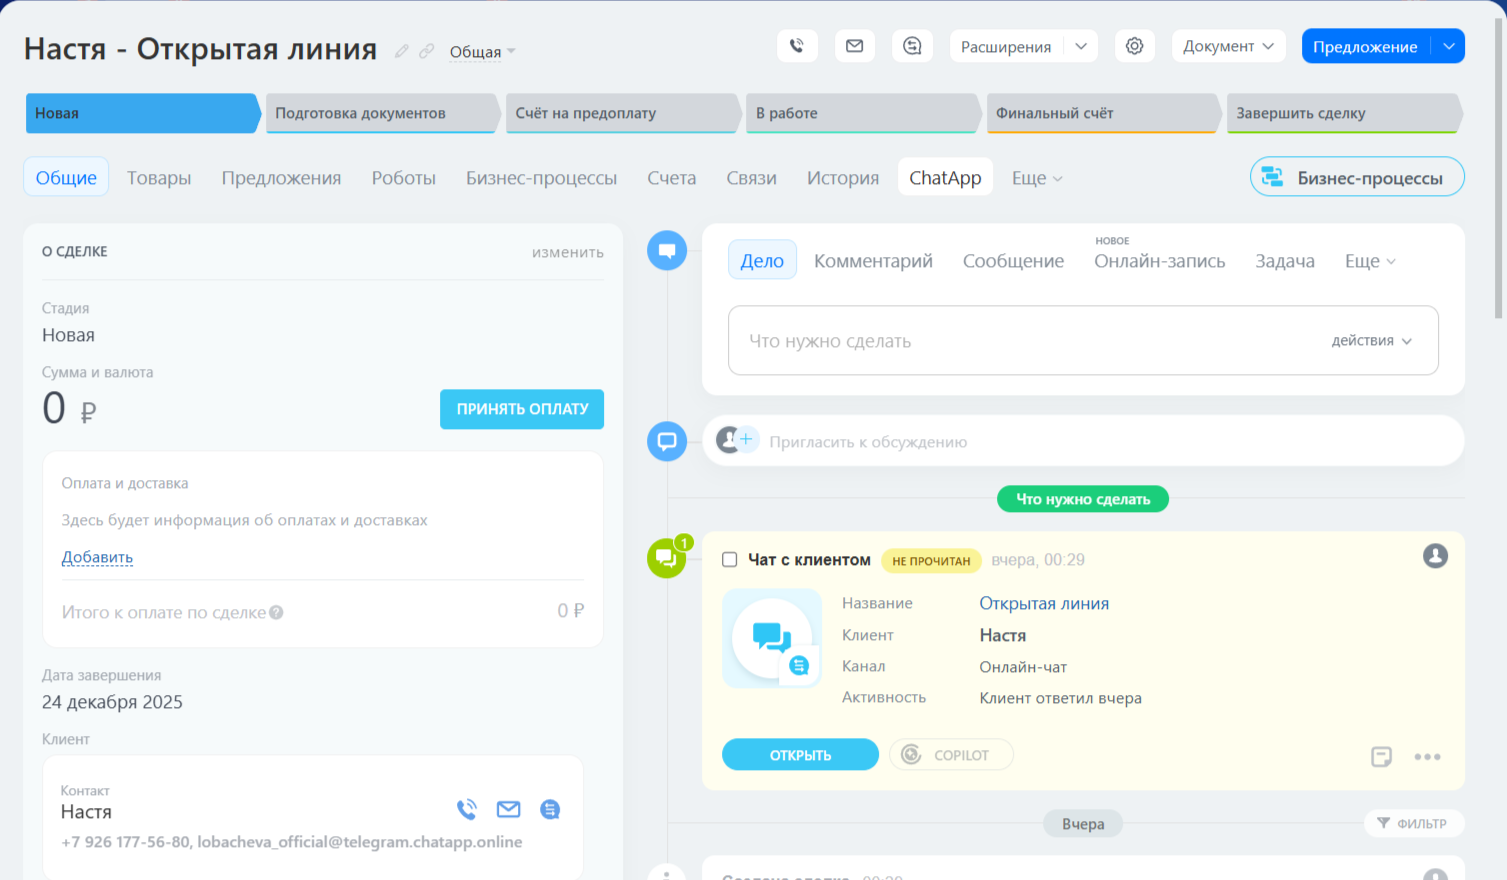1507x880 pixels.
Task: Open the Документ dropdown
Action: coord(1228,46)
